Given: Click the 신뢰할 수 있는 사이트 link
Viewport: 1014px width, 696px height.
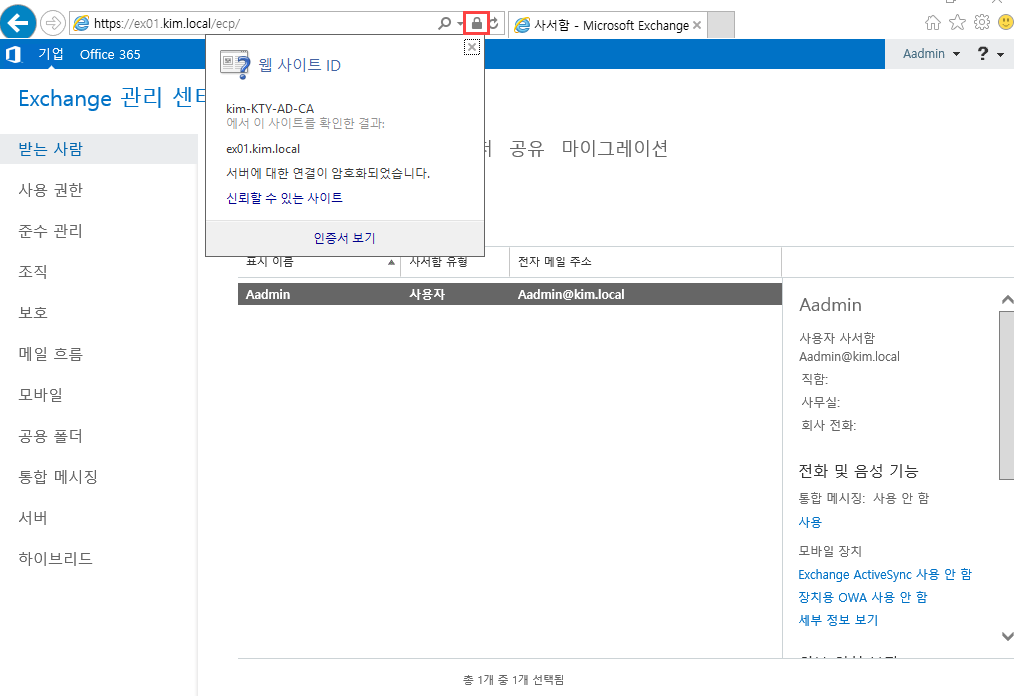Looking at the screenshot, I should pyautogui.click(x=284, y=198).
